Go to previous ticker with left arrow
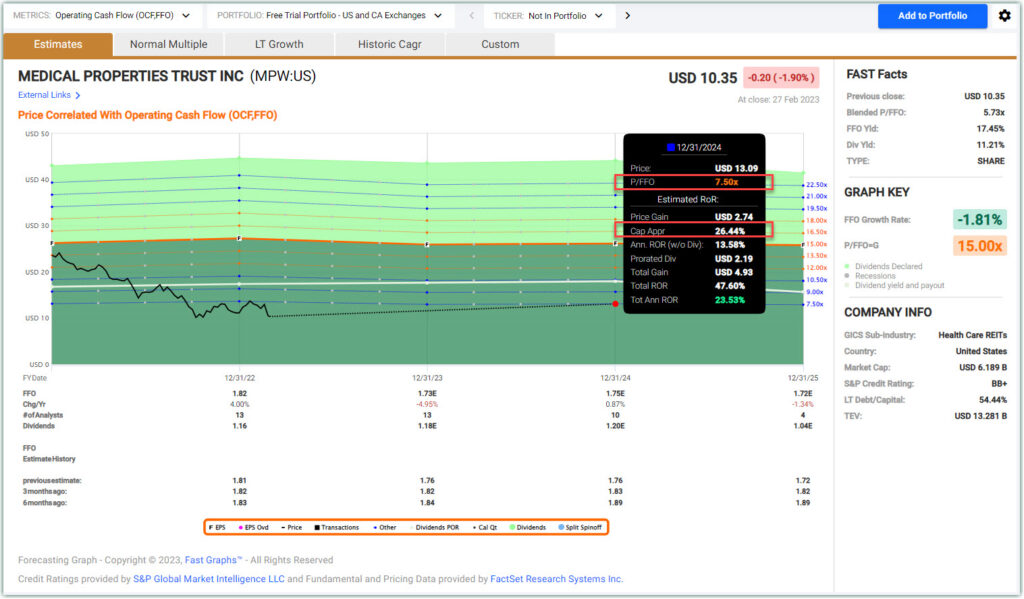 point(471,16)
